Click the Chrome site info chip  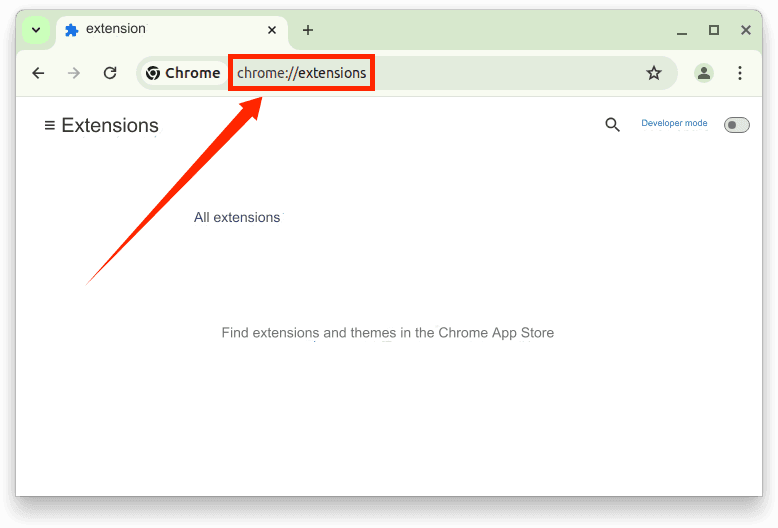pos(183,73)
